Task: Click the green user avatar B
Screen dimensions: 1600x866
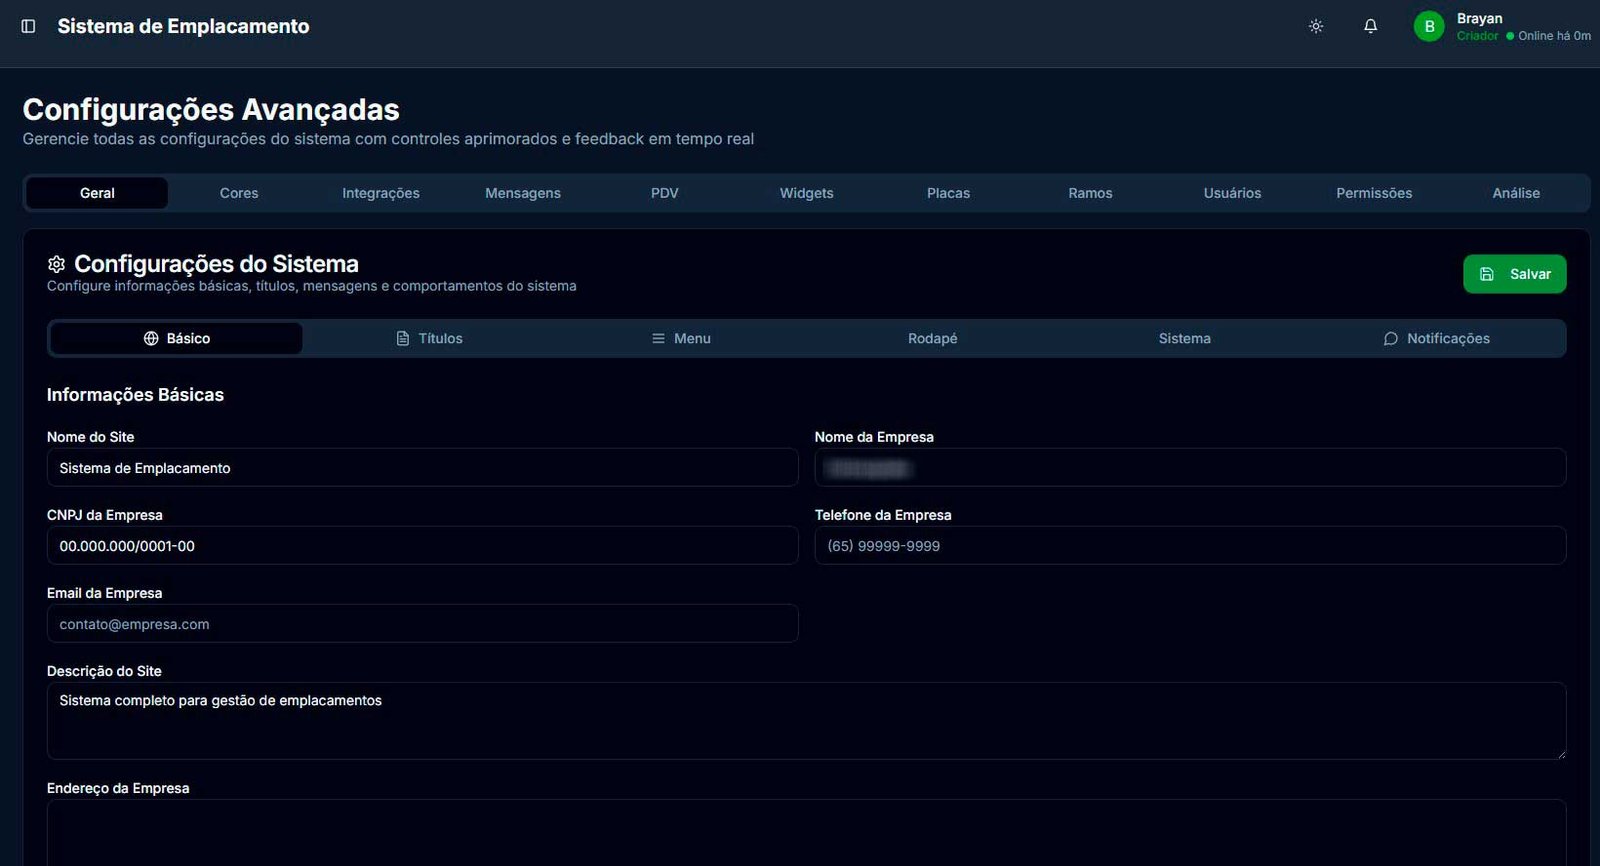Action: (1429, 27)
